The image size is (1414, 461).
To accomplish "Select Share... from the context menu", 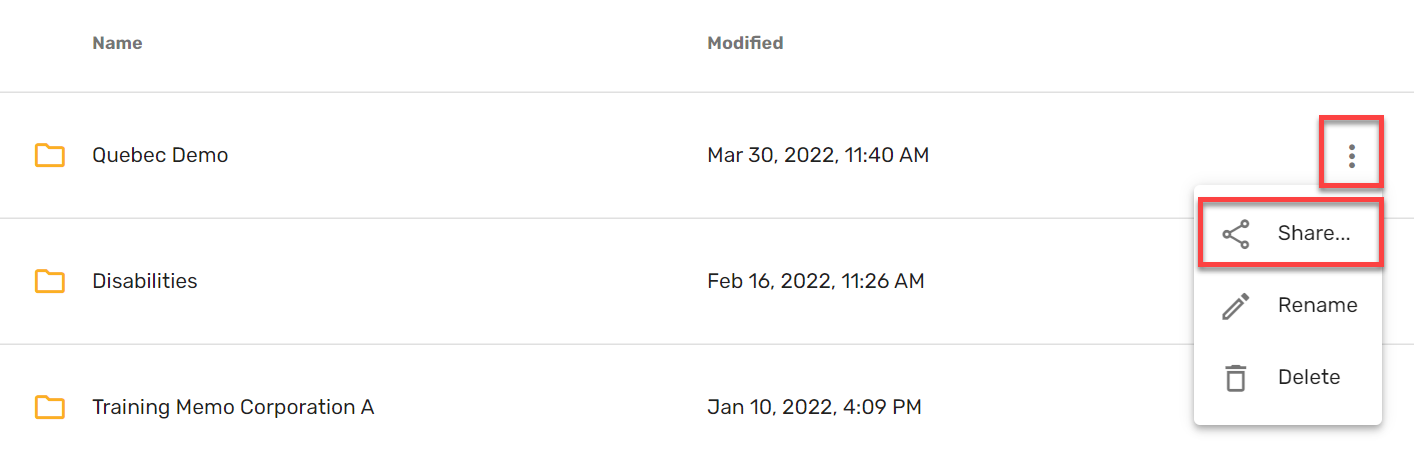I will click(x=1288, y=234).
